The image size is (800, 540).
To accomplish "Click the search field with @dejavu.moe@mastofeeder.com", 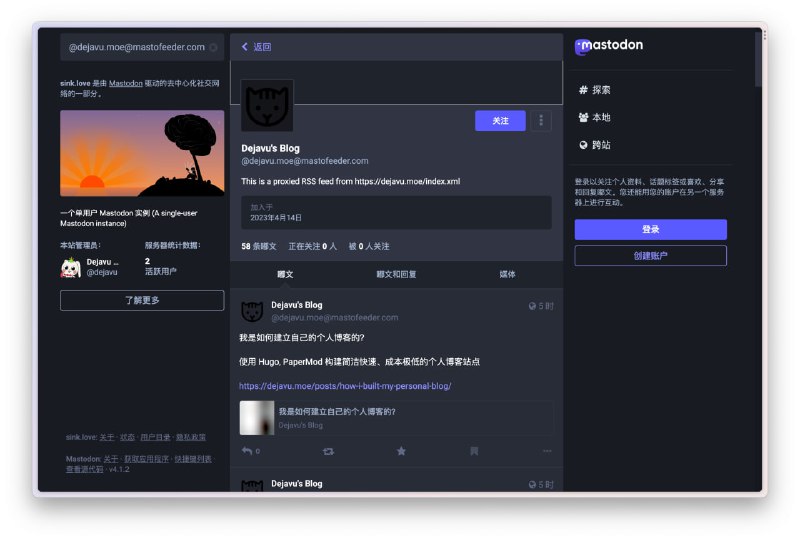I will point(136,47).
